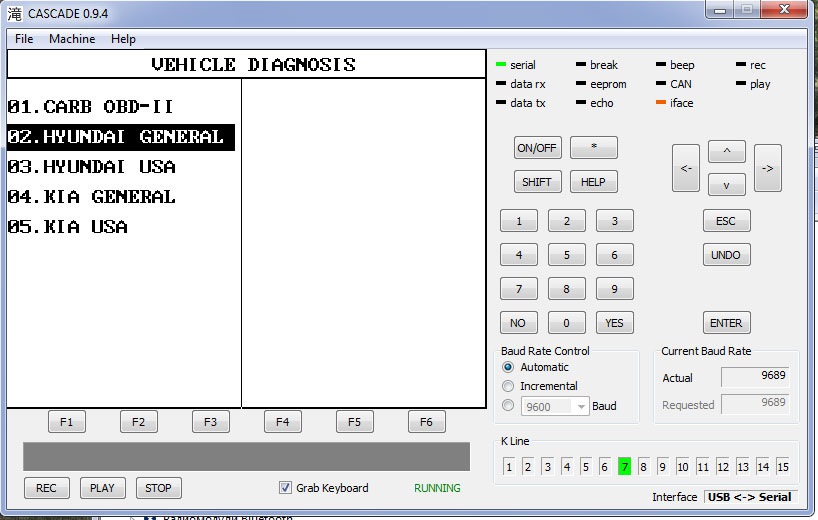Select K Line 1
This screenshot has height=520, width=818.
click(x=509, y=466)
